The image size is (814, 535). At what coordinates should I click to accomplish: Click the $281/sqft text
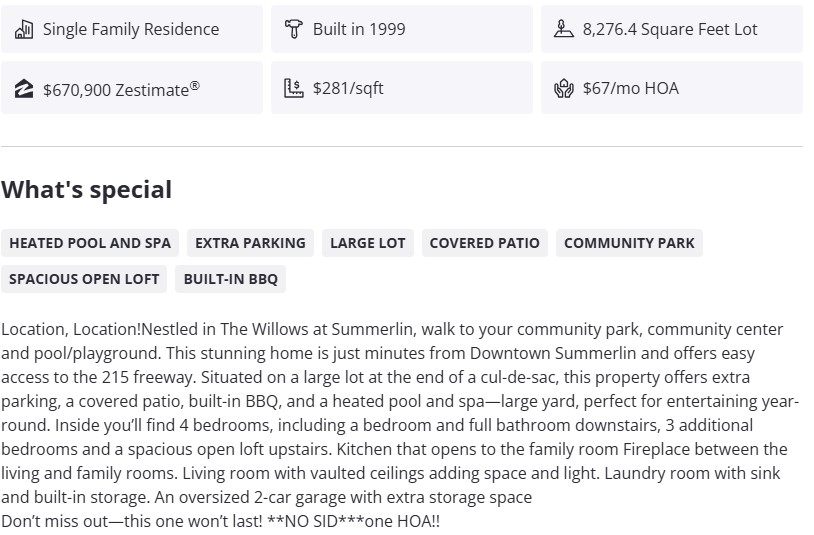(348, 88)
